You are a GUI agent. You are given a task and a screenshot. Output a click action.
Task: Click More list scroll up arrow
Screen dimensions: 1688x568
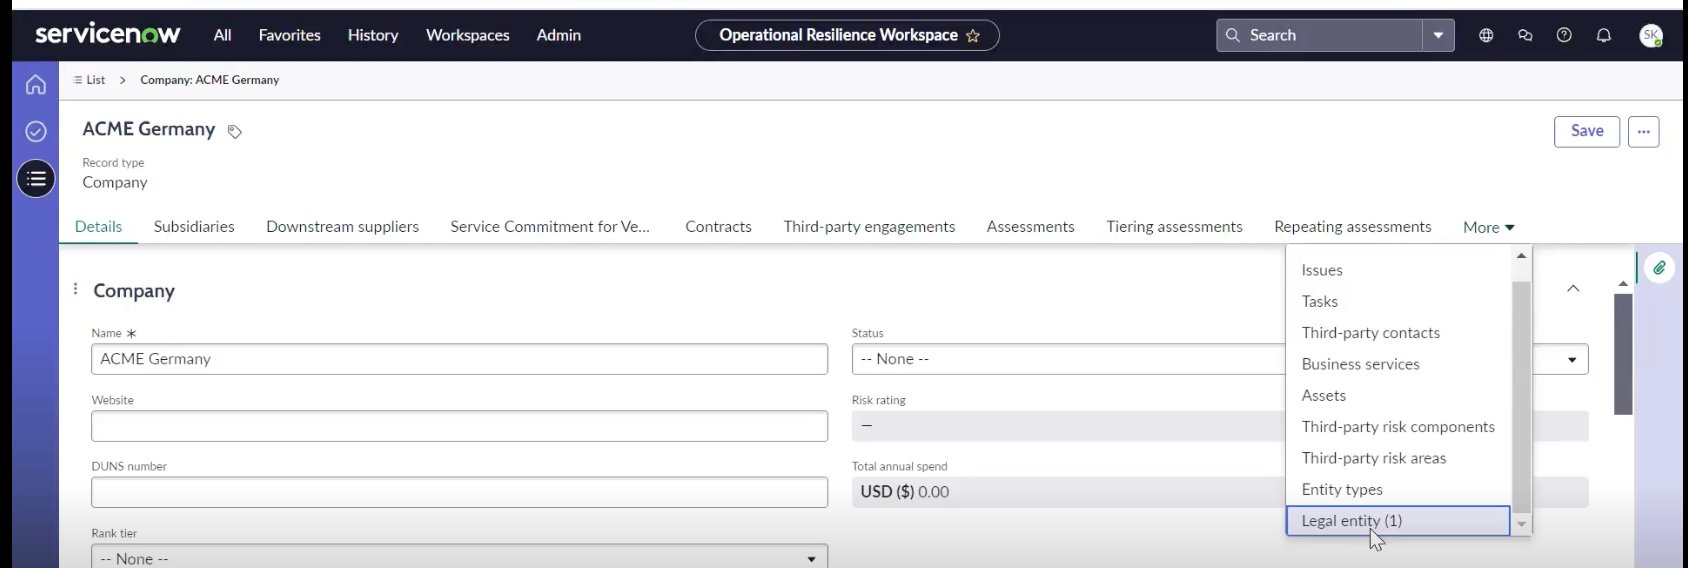coord(1521,256)
